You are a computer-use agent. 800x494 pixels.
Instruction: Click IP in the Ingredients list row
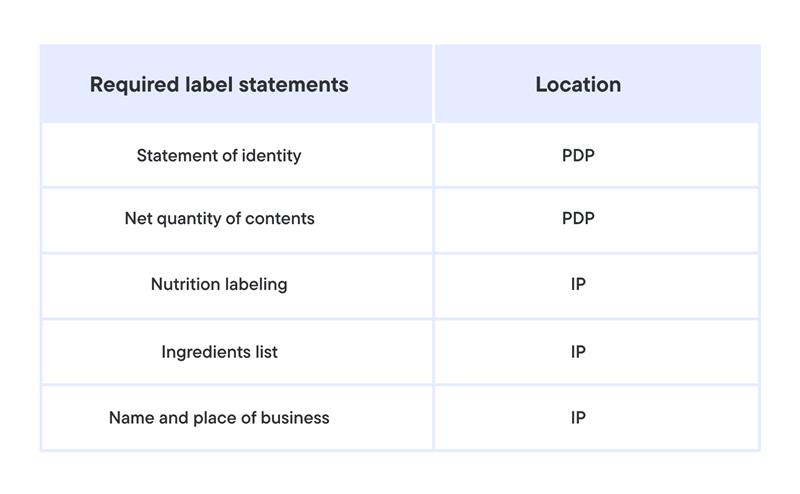pyautogui.click(x=578, y=352)
